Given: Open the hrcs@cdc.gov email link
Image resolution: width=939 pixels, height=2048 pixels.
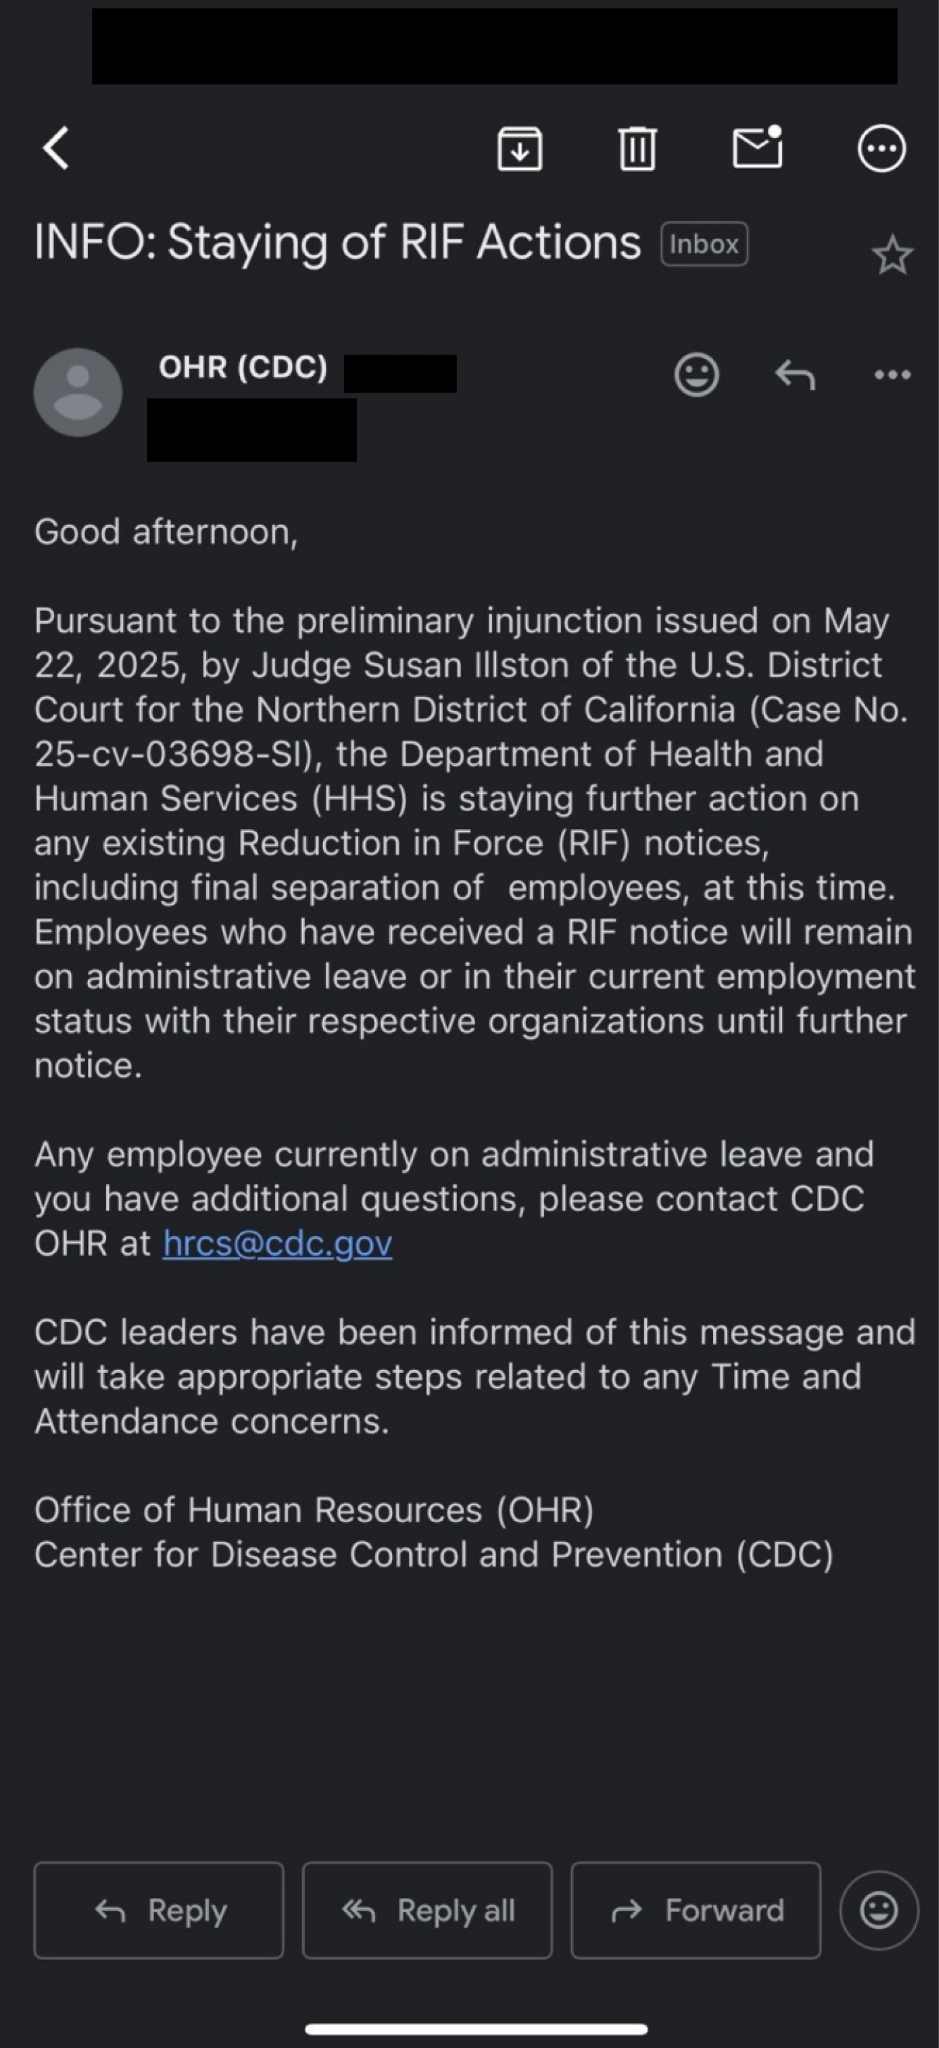Looking at the screenshot, I should [277, 1243].
